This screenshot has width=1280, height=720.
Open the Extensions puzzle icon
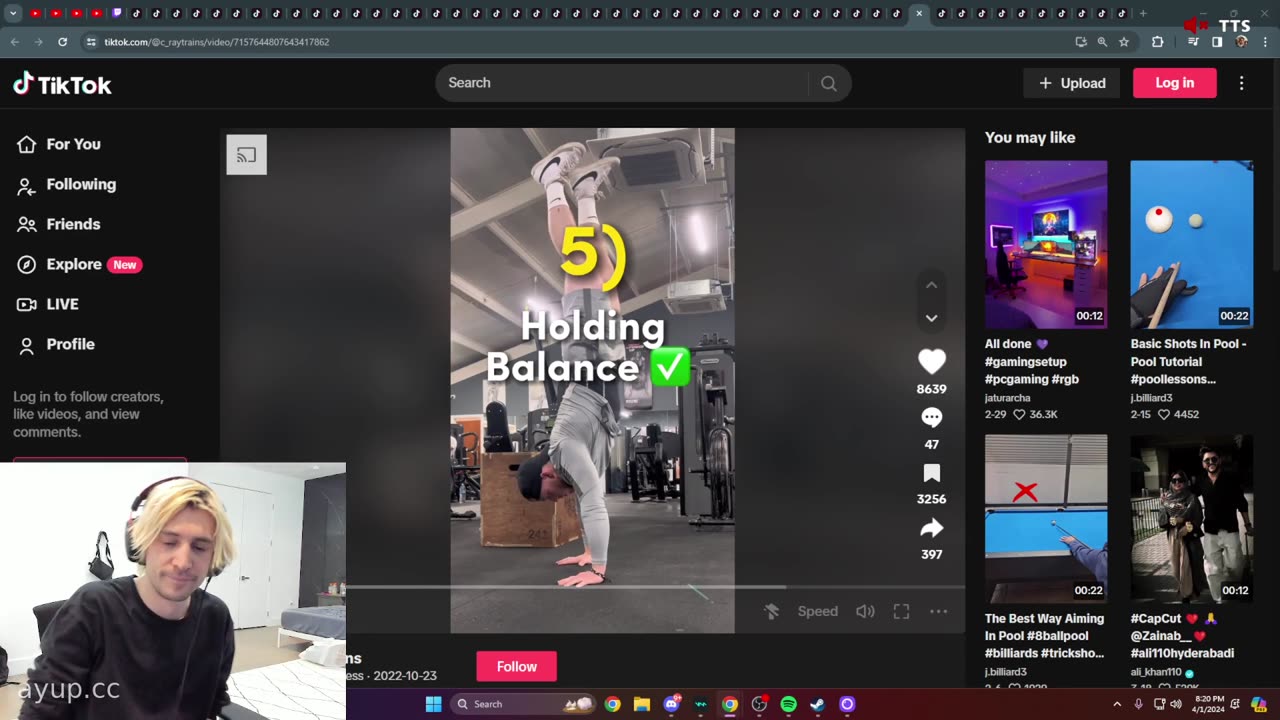pos(1157,42)
